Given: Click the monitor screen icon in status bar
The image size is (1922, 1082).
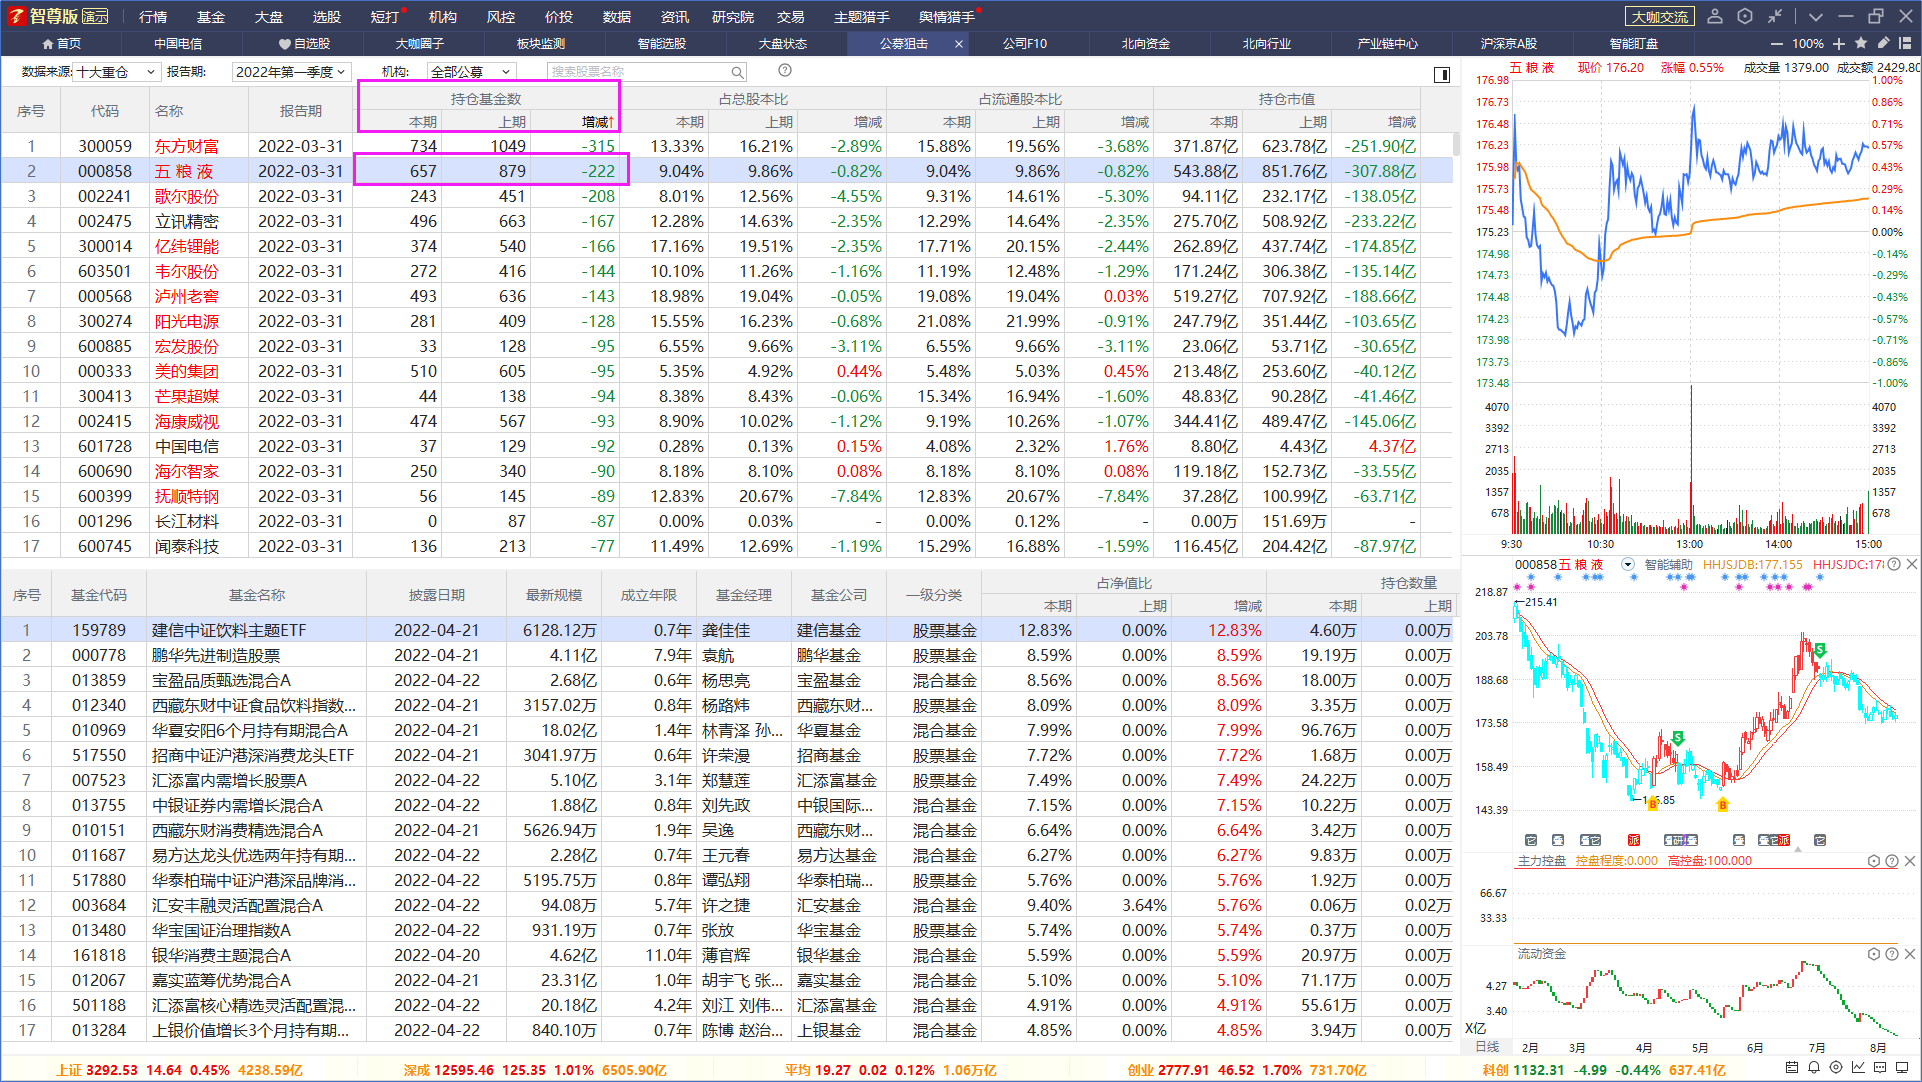Looking at the screenshot, I should tap(1902, 1069).
